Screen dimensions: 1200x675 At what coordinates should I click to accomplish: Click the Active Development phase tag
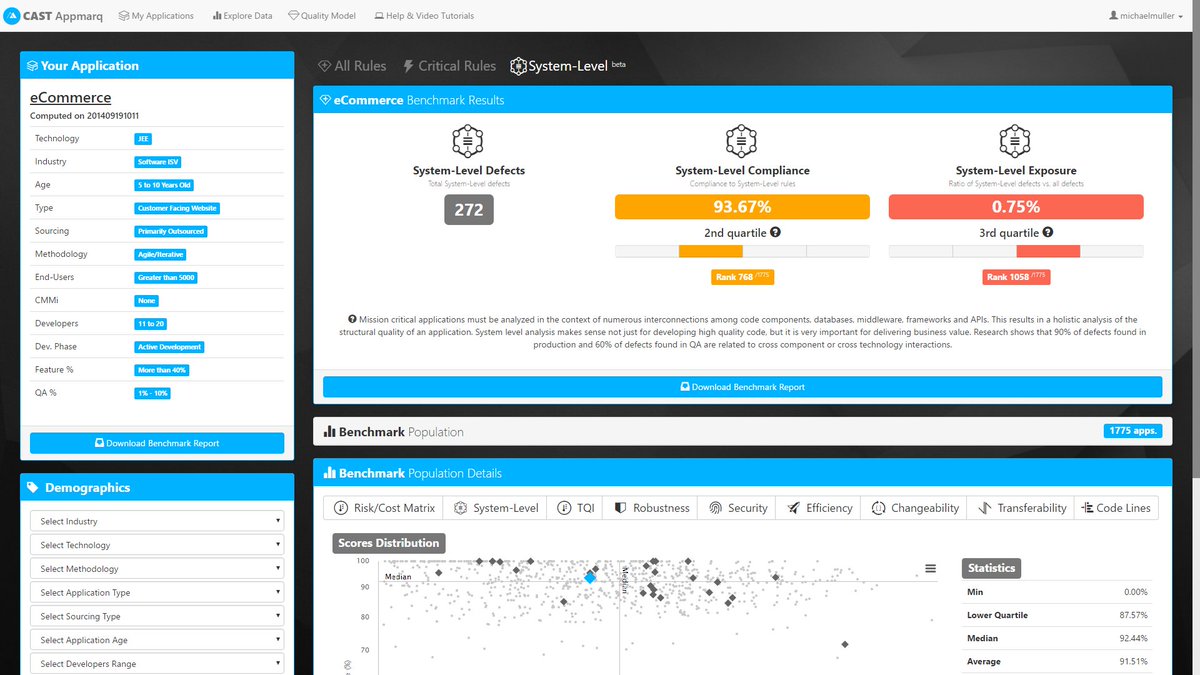[x=170, y=347]
